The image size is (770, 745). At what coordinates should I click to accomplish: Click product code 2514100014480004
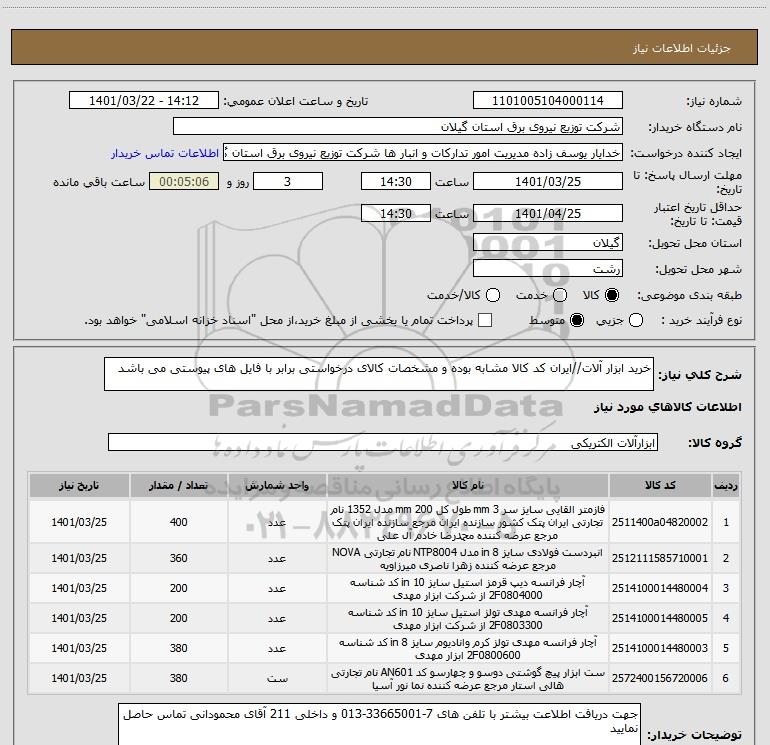(660, 588)
